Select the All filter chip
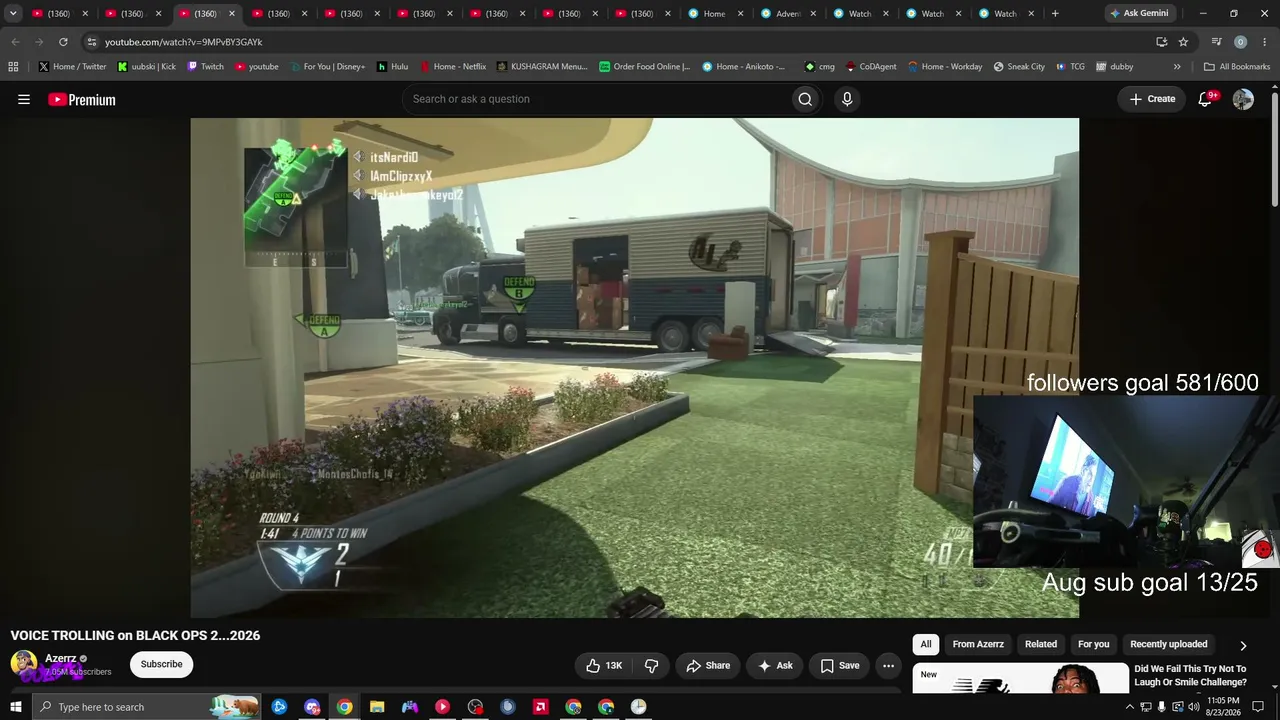This screenshot has width=1280, height=720. (926, 644)
